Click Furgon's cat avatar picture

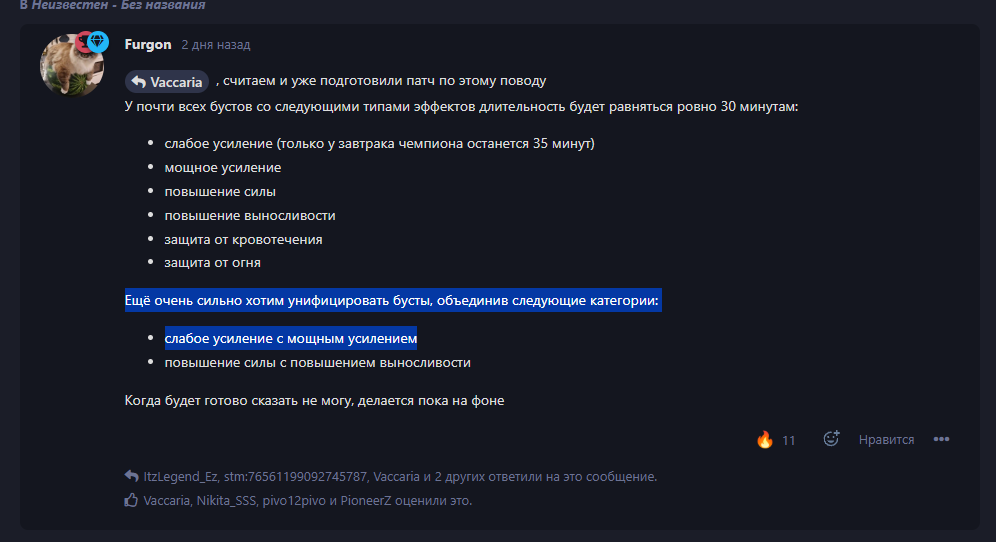(71, 65)
